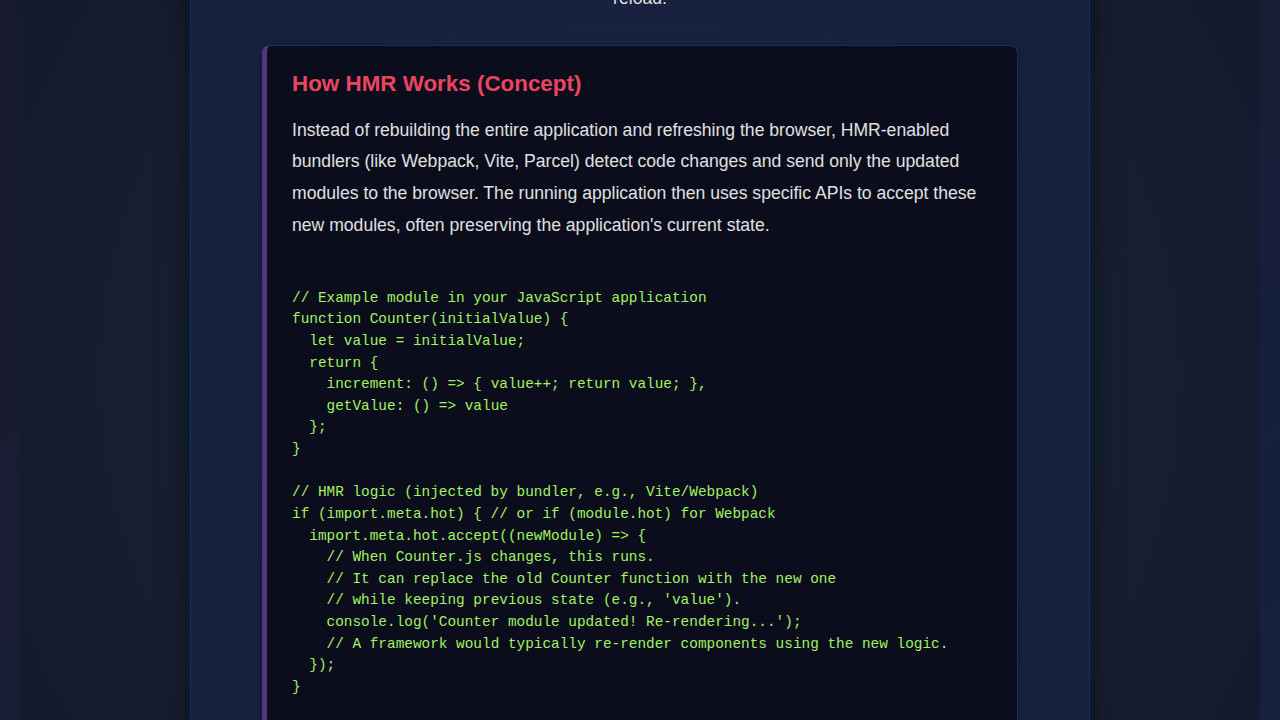Image resolution: width=1280 pixels, height=720 pixels.
Task: Click the heading How HMR Works (Concept)
Action: pos(436,84)
